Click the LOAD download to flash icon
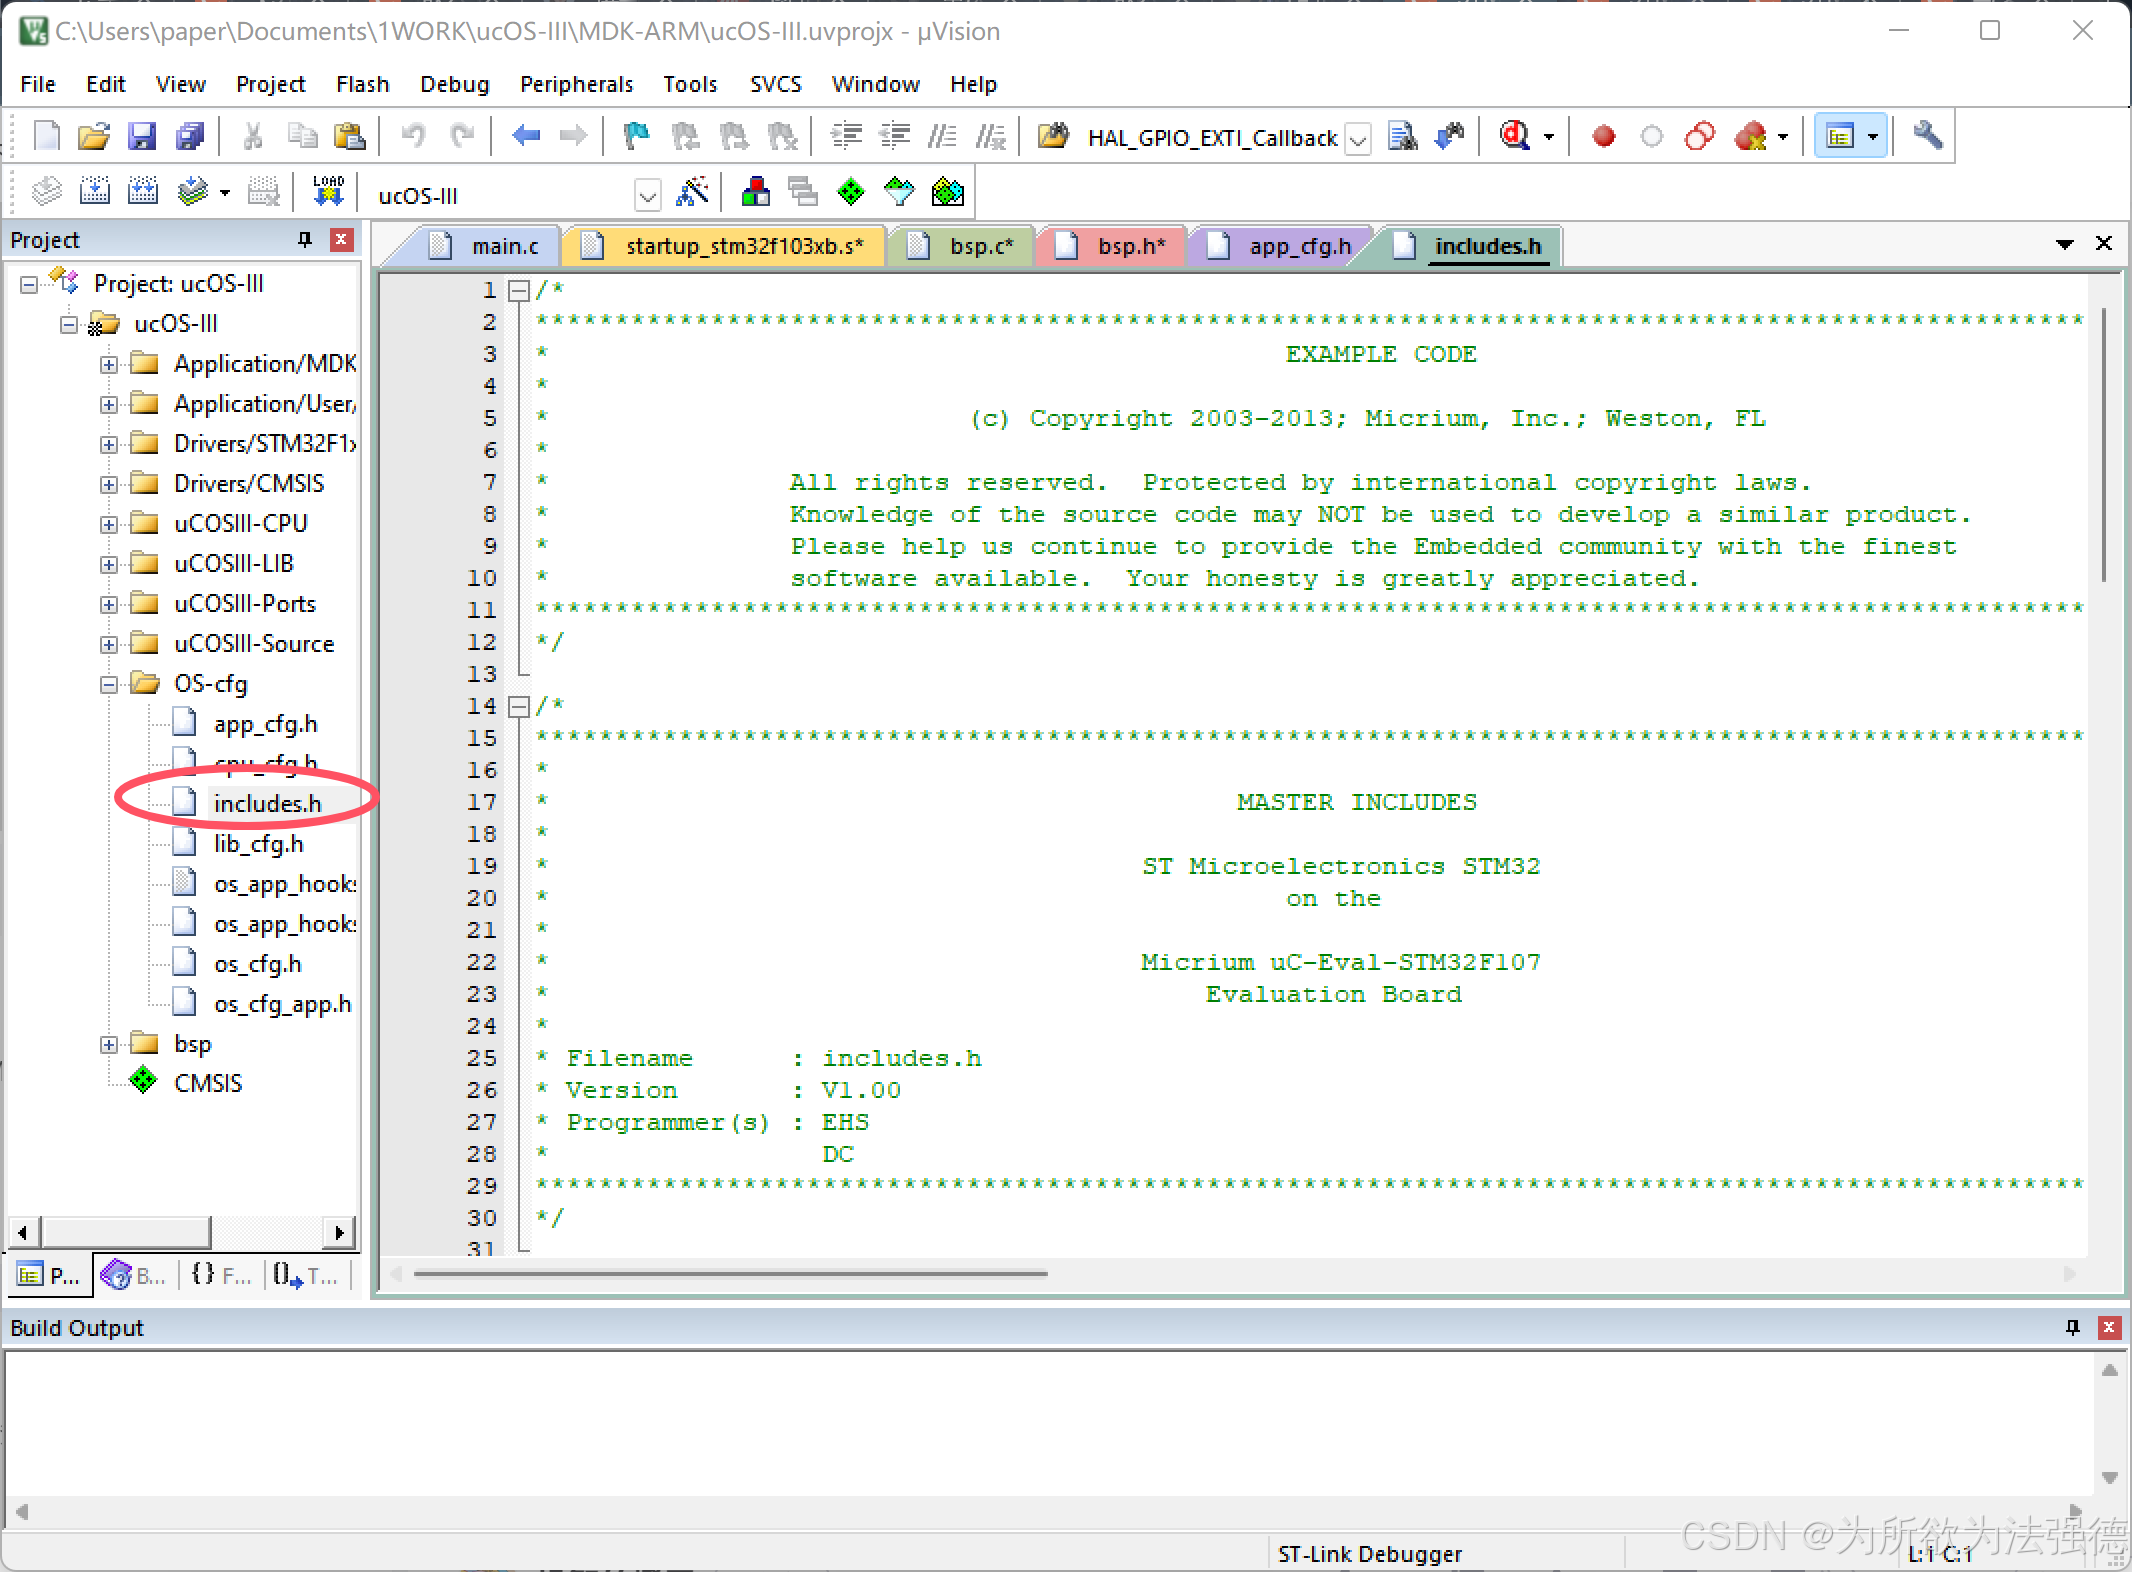The width and height of the screenshot is (2132, 1572). pos(328,191)
